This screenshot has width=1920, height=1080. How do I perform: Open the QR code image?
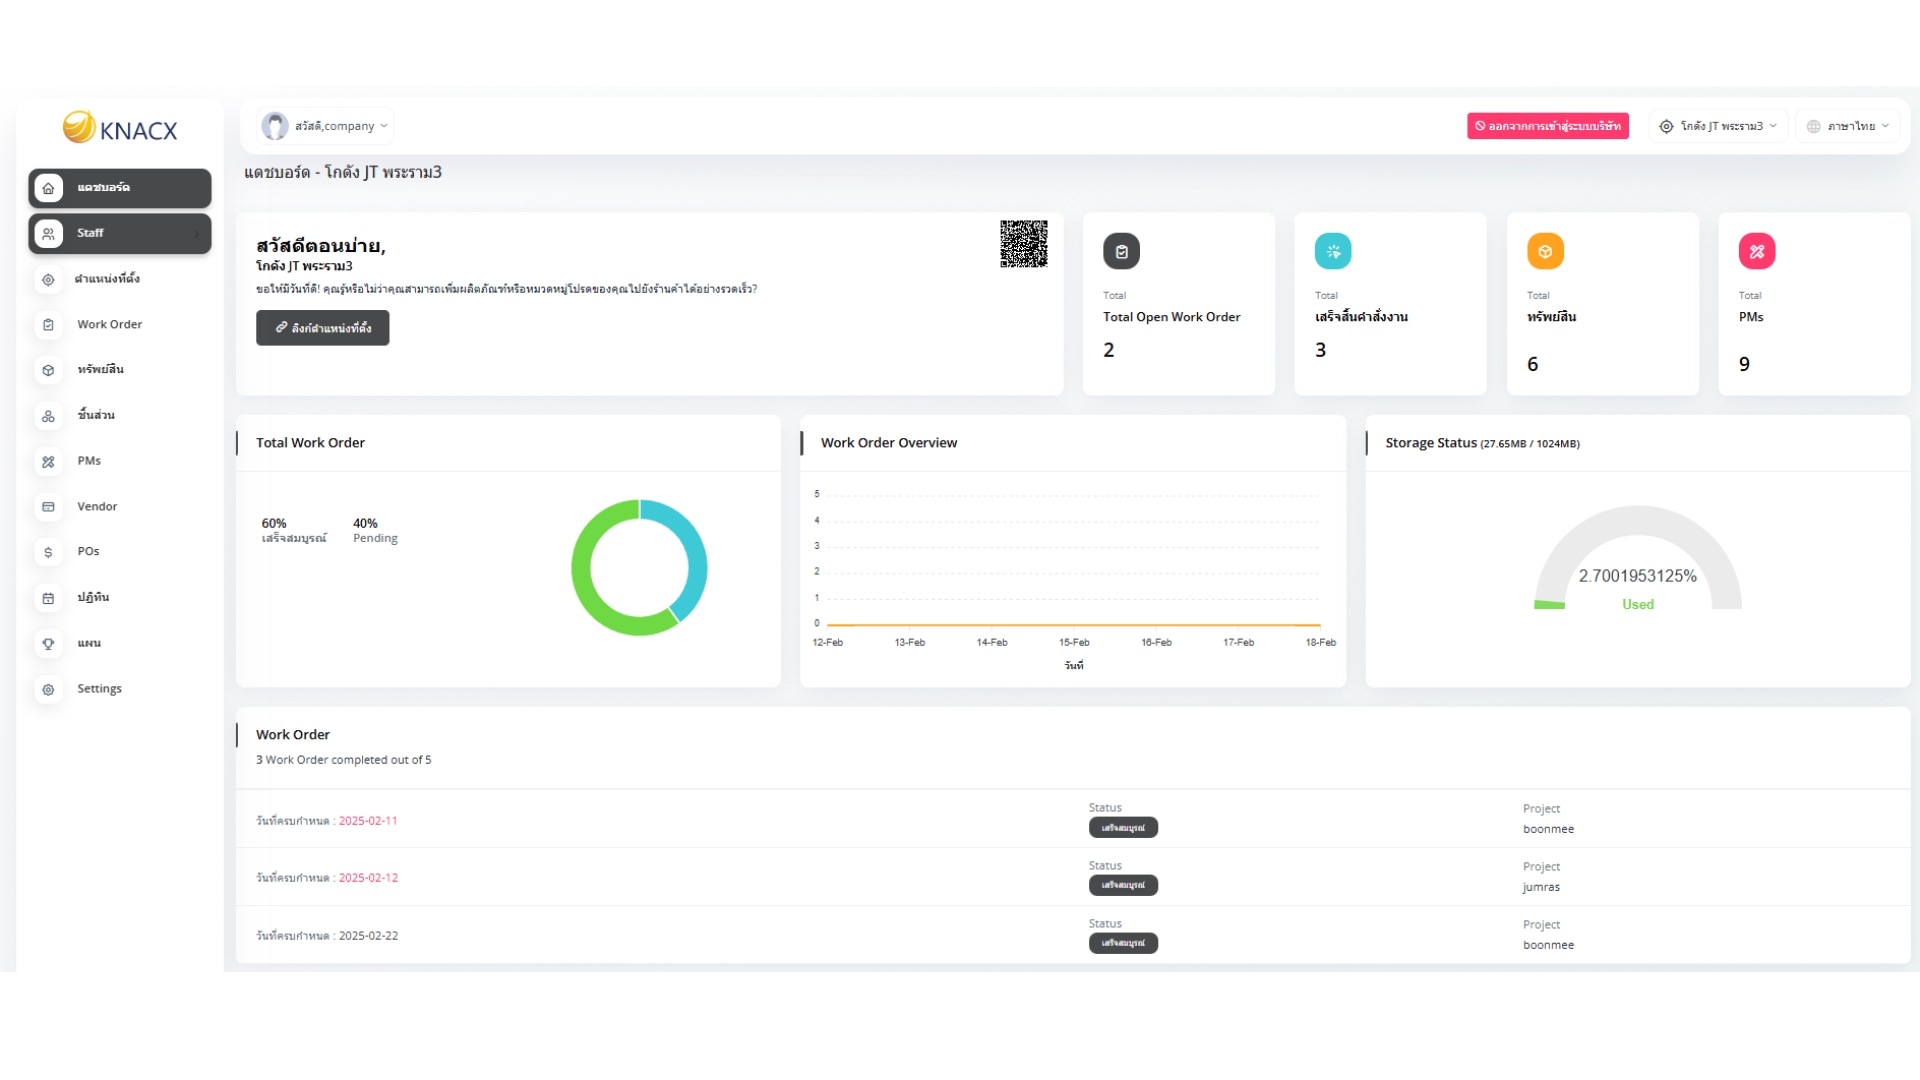tap(1023, 244)
